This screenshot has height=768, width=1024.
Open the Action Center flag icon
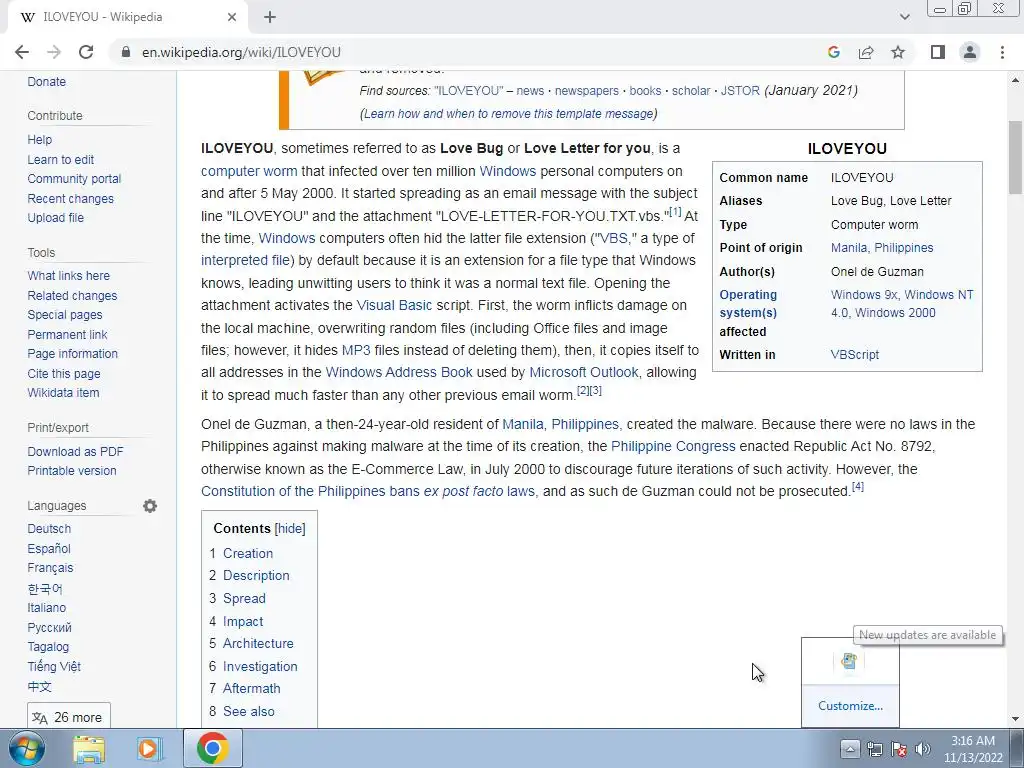[899, 749]
